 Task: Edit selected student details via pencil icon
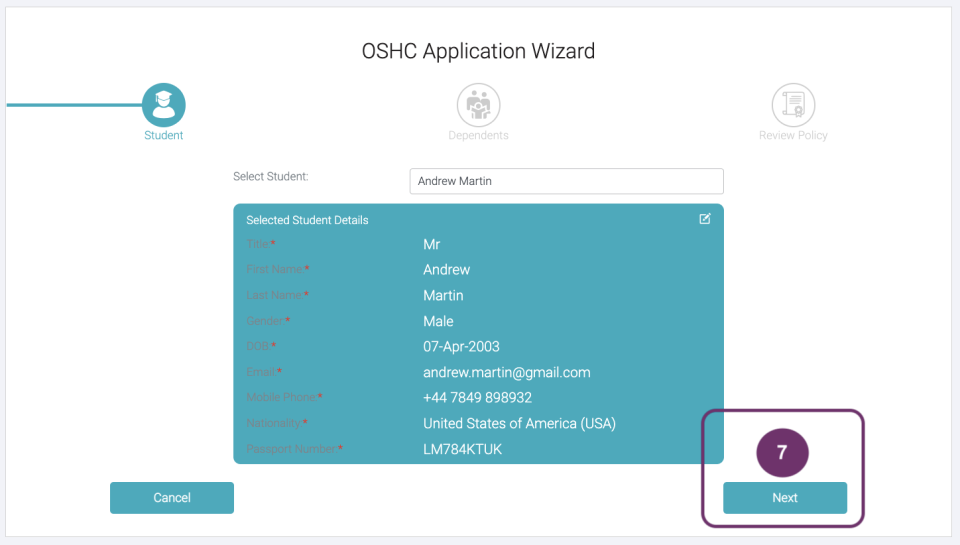point(705,219)
